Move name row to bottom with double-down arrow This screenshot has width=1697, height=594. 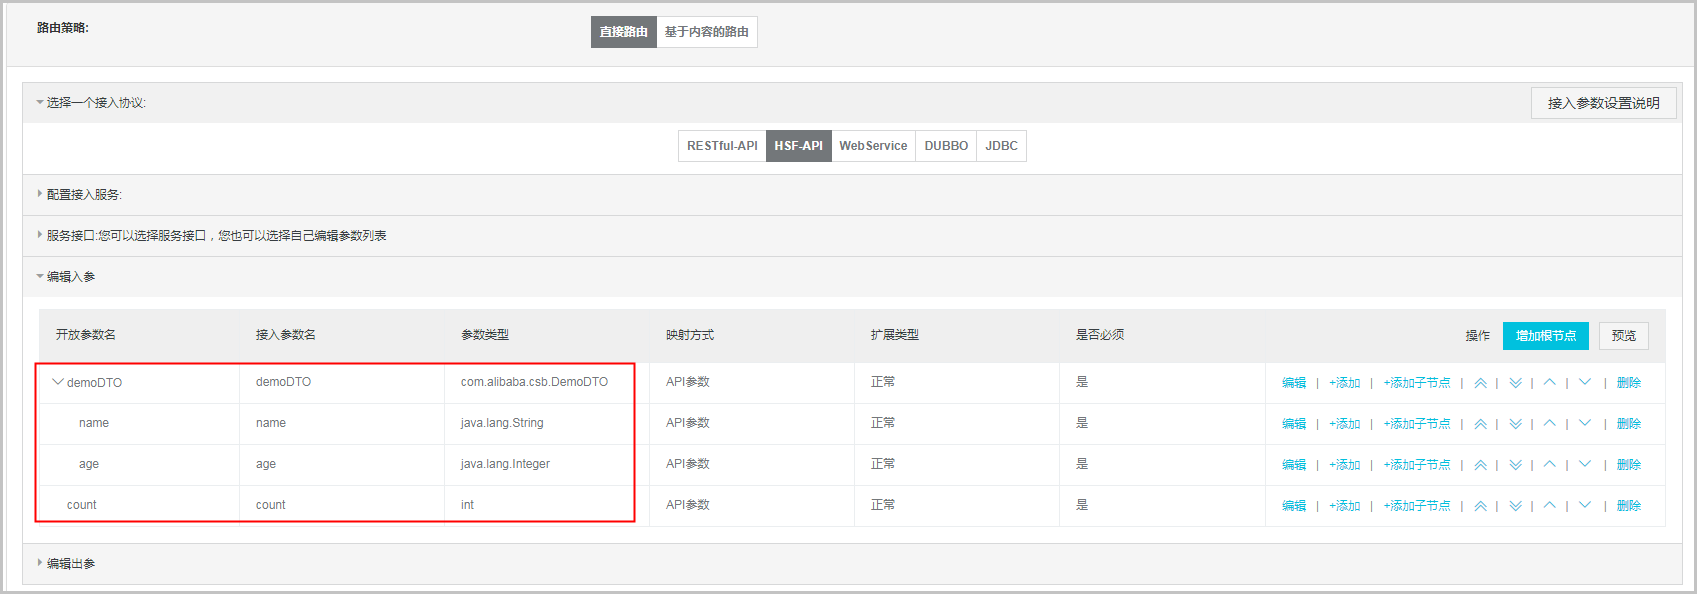pos(1515,424)
